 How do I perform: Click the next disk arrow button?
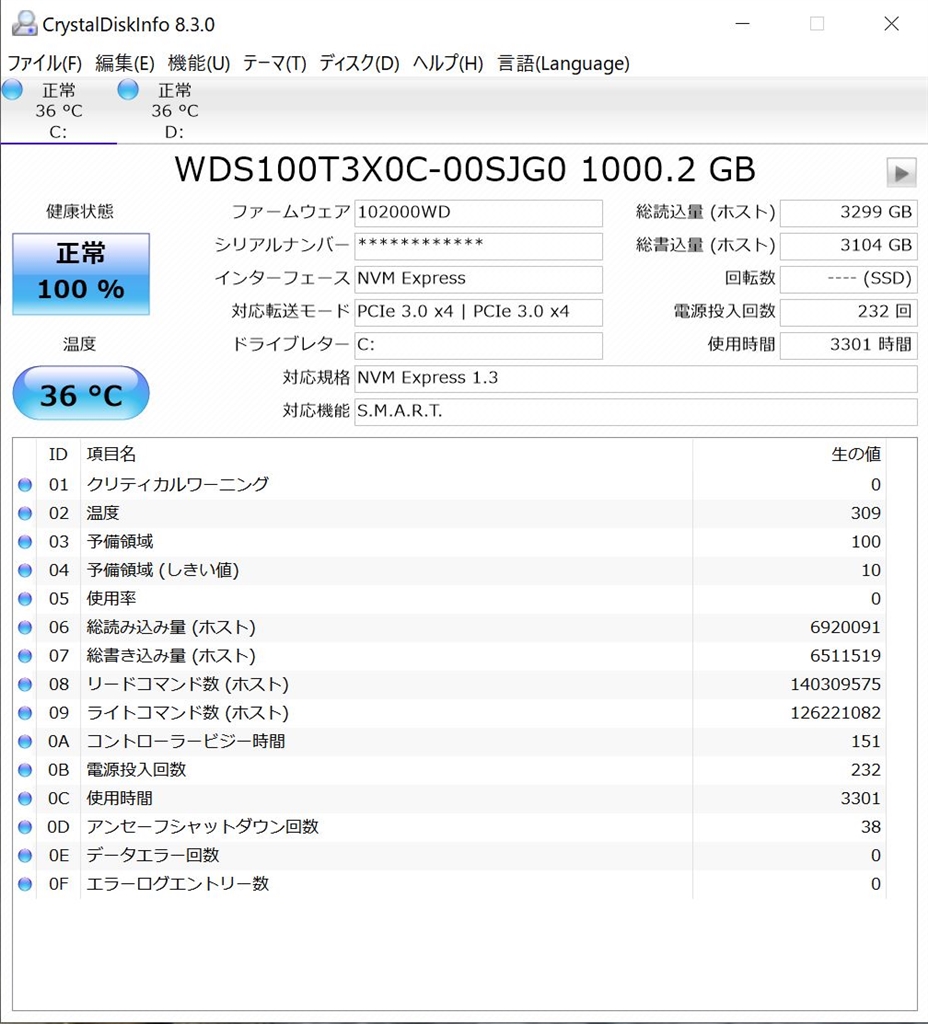click(901, 173)
